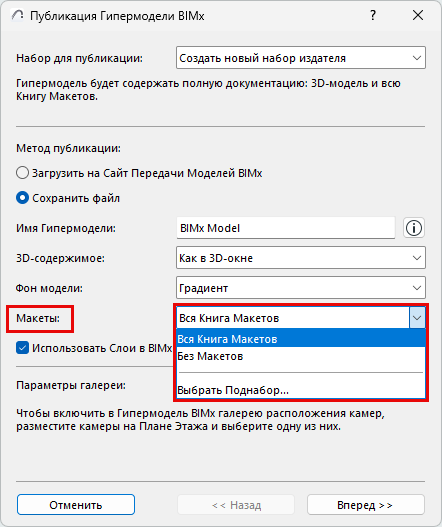This screenshot has height=527, width=442.
Task: Click into the Имя Гипермодели text field
Action: point(286,228)
